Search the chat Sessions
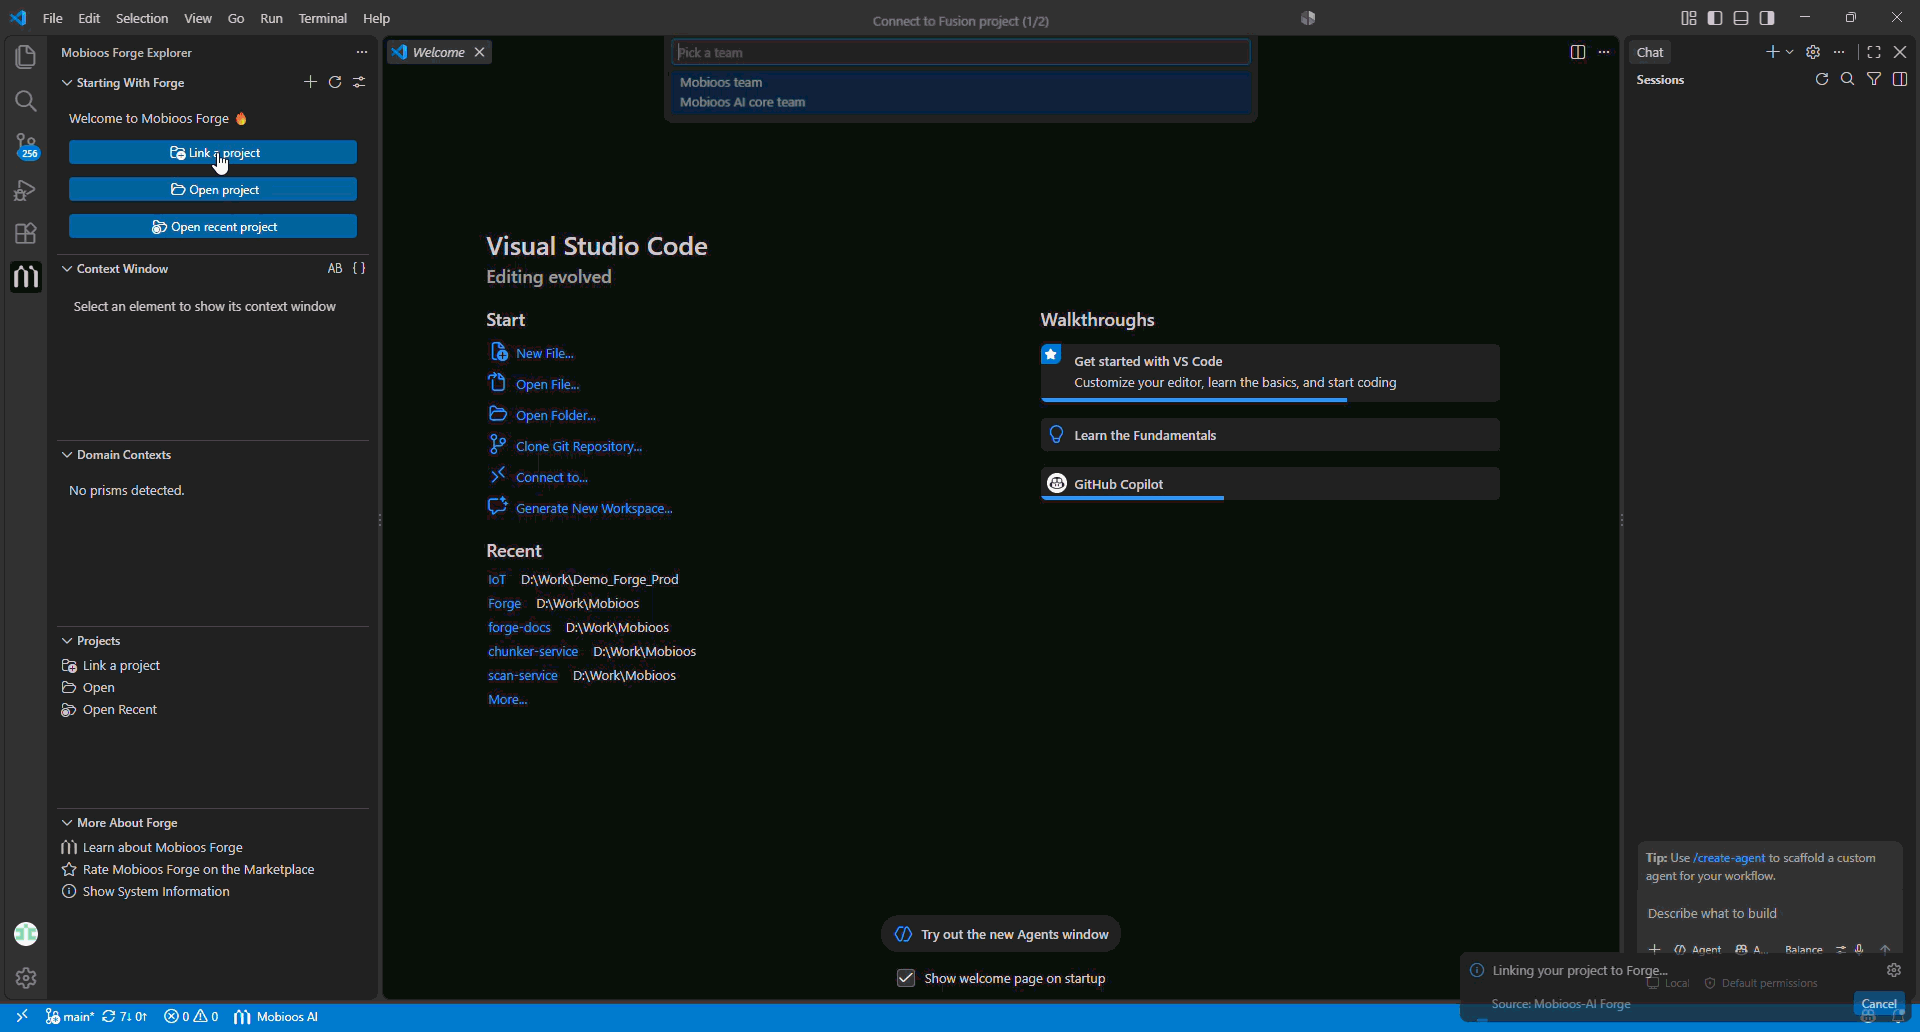The width and height of the screenshot is (1920, 1032). (x=1848, y=79)
